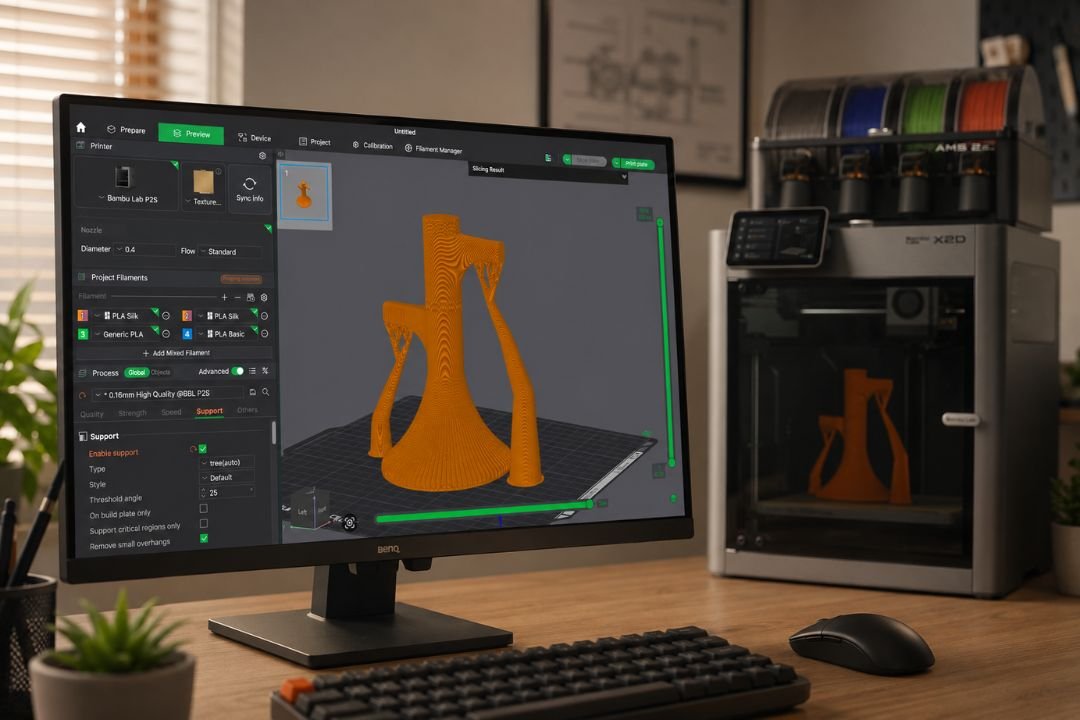Reset Enable support to default arrow

193,449
